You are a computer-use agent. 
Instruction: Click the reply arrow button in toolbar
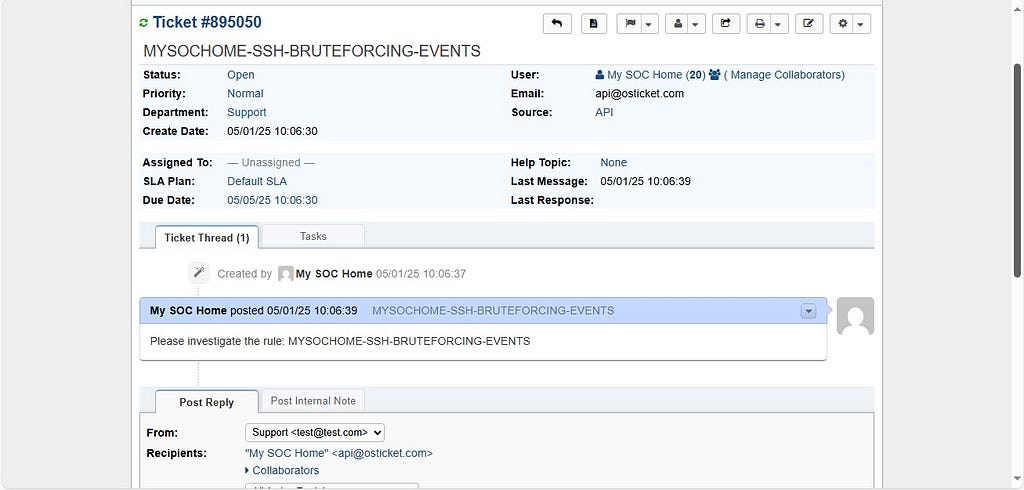[x=557, y=24]
